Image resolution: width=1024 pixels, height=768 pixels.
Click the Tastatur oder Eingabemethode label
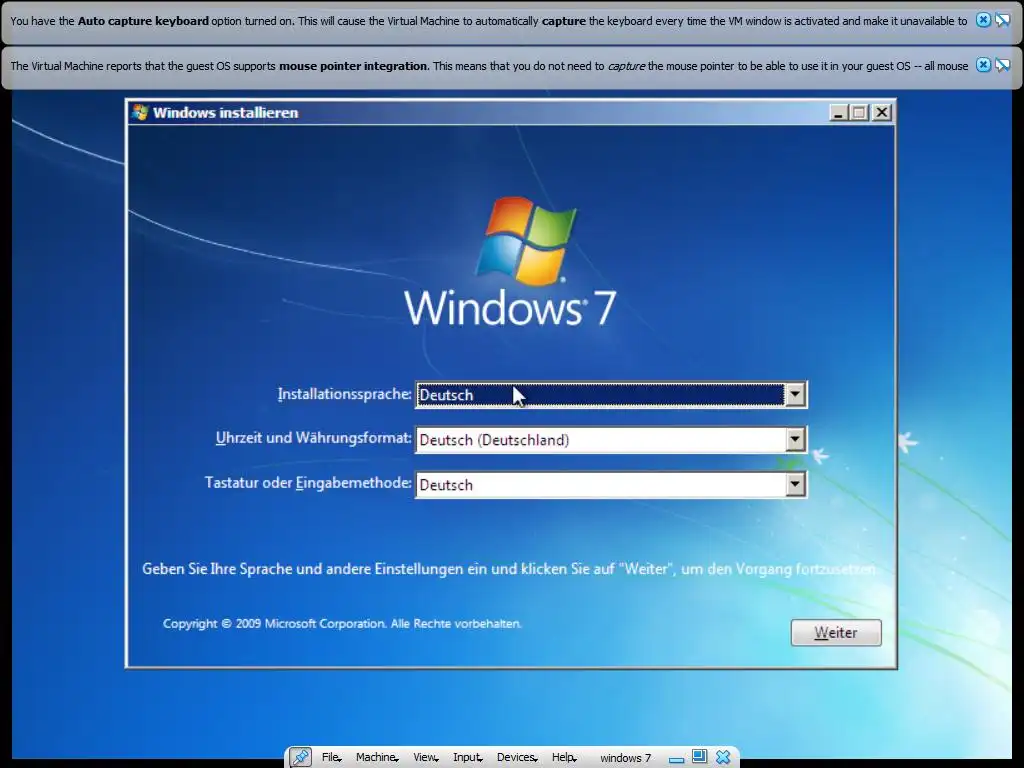(308, 483)
